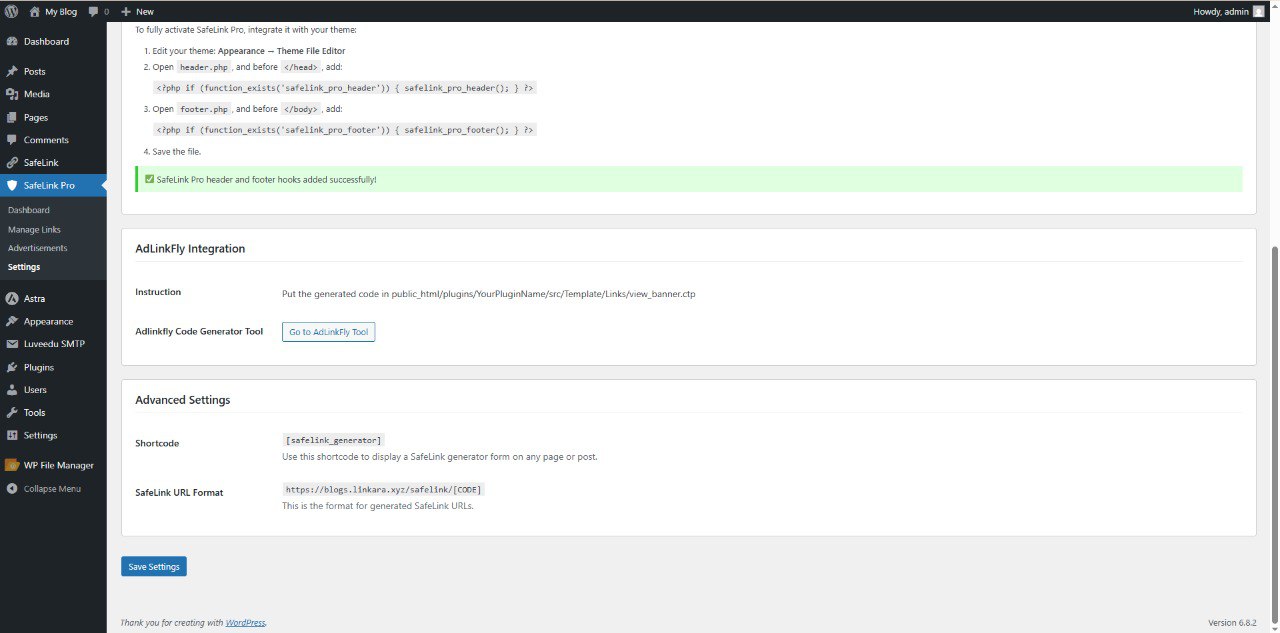This screenshot has width=1280, height=633.
Task: Click the </head> code tag
Action: (301, 67)
